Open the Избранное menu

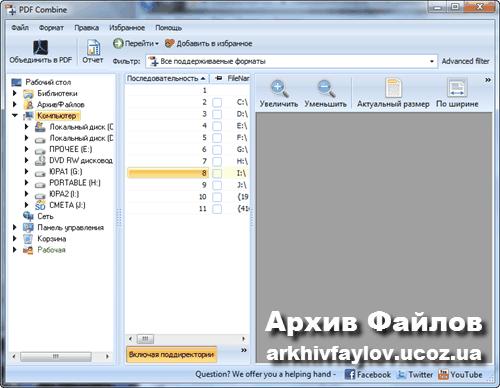click(x=127, y=28)
